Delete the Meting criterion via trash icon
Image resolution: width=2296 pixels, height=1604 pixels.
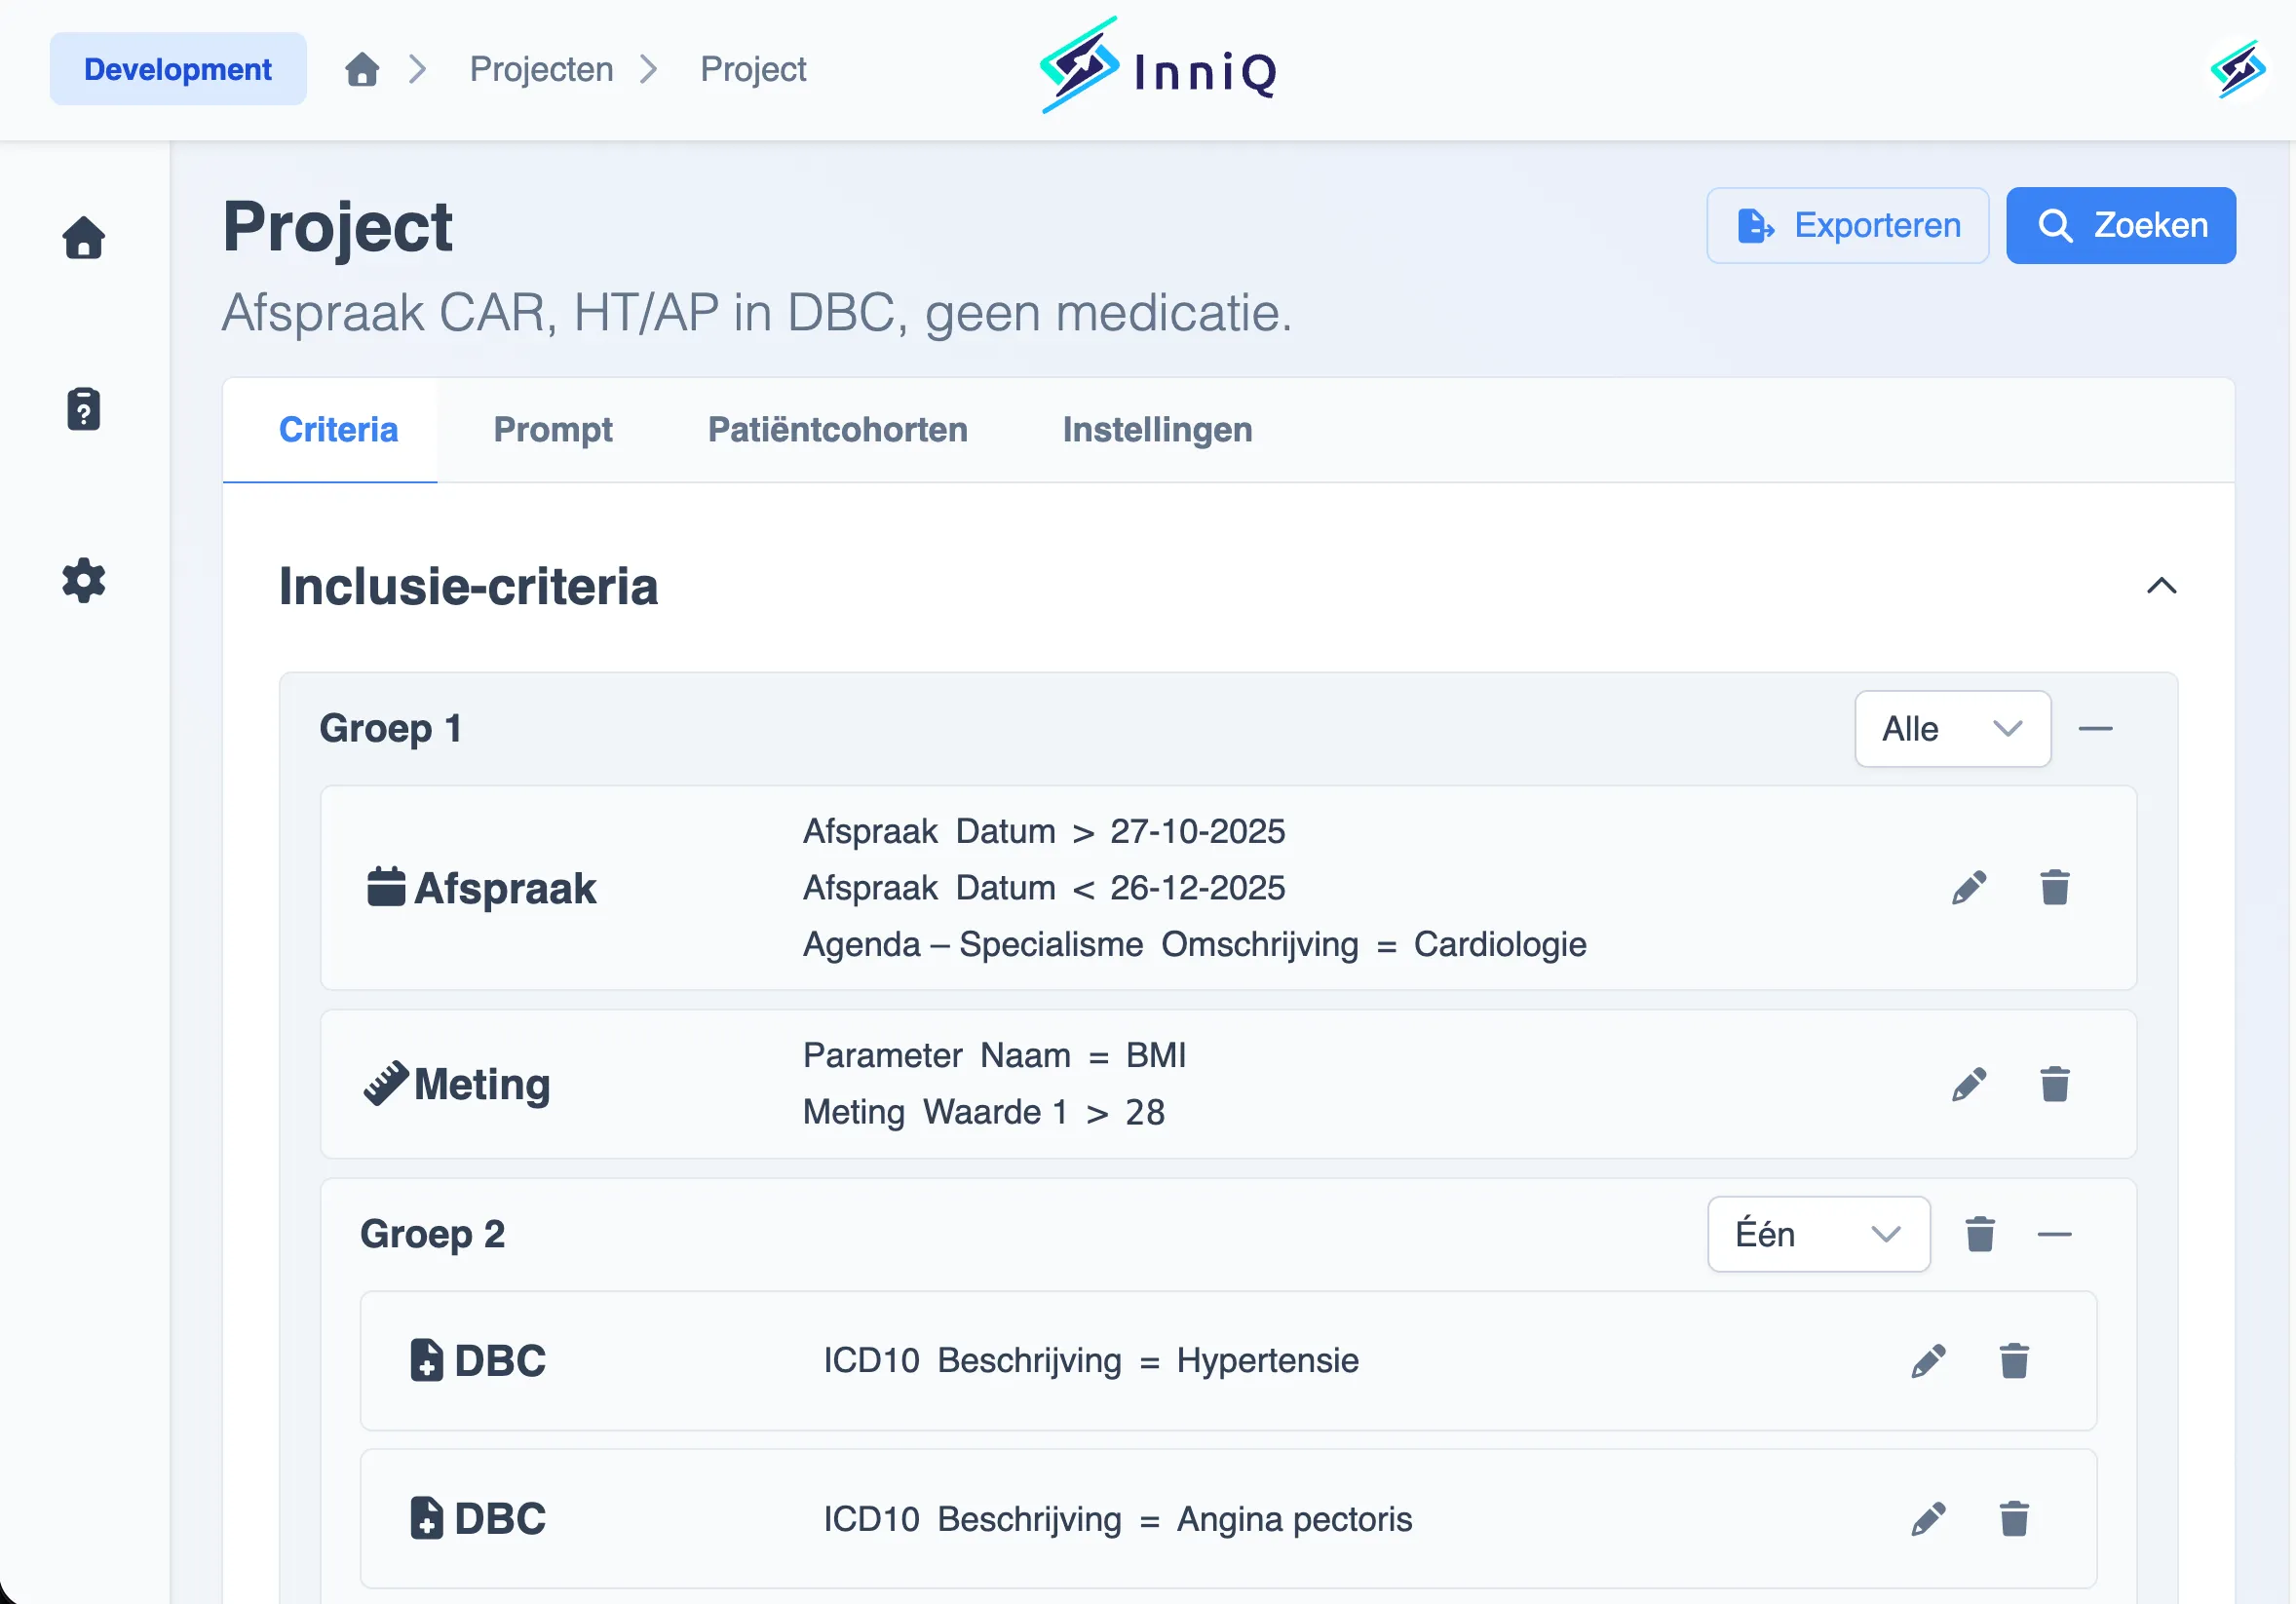coord(2056,1083)
